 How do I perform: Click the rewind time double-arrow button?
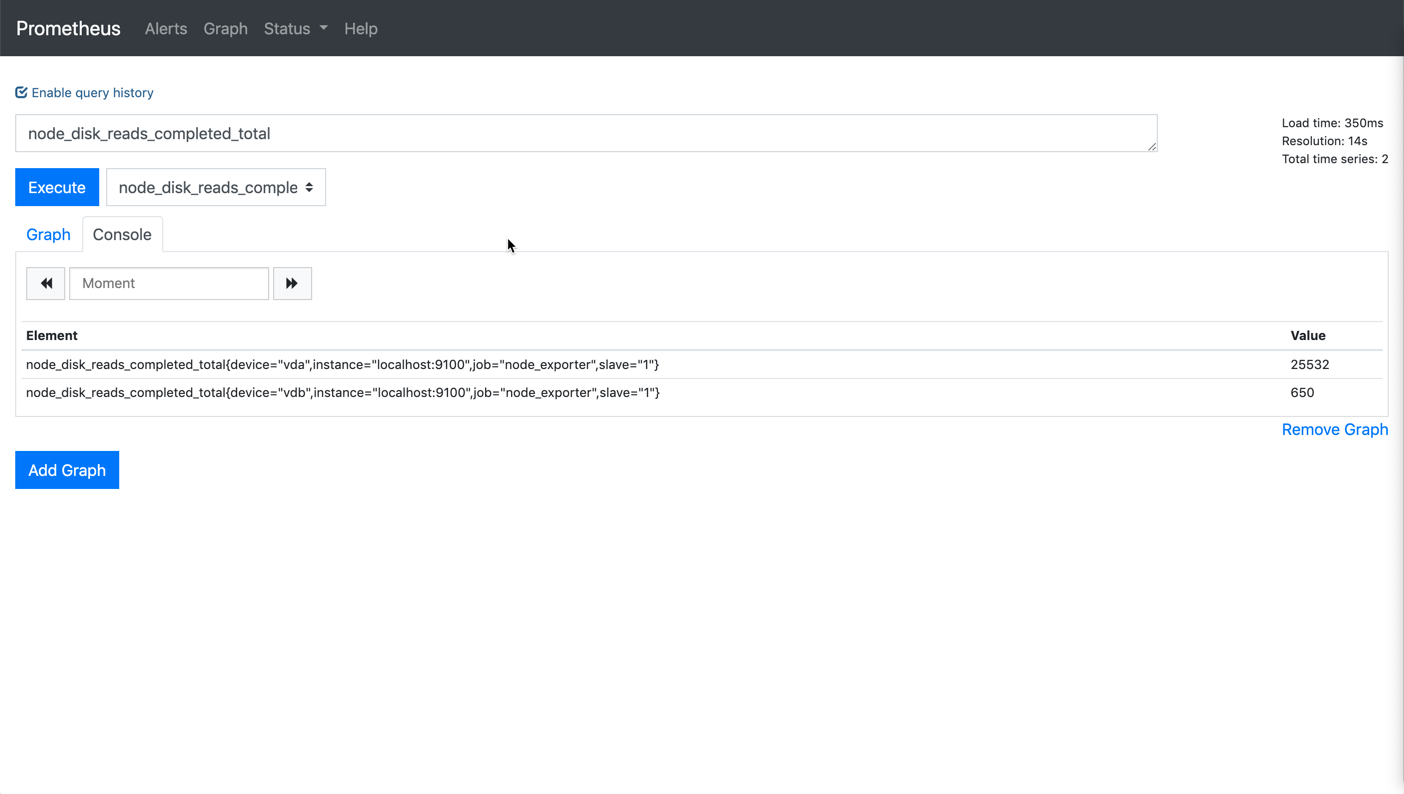46,283
